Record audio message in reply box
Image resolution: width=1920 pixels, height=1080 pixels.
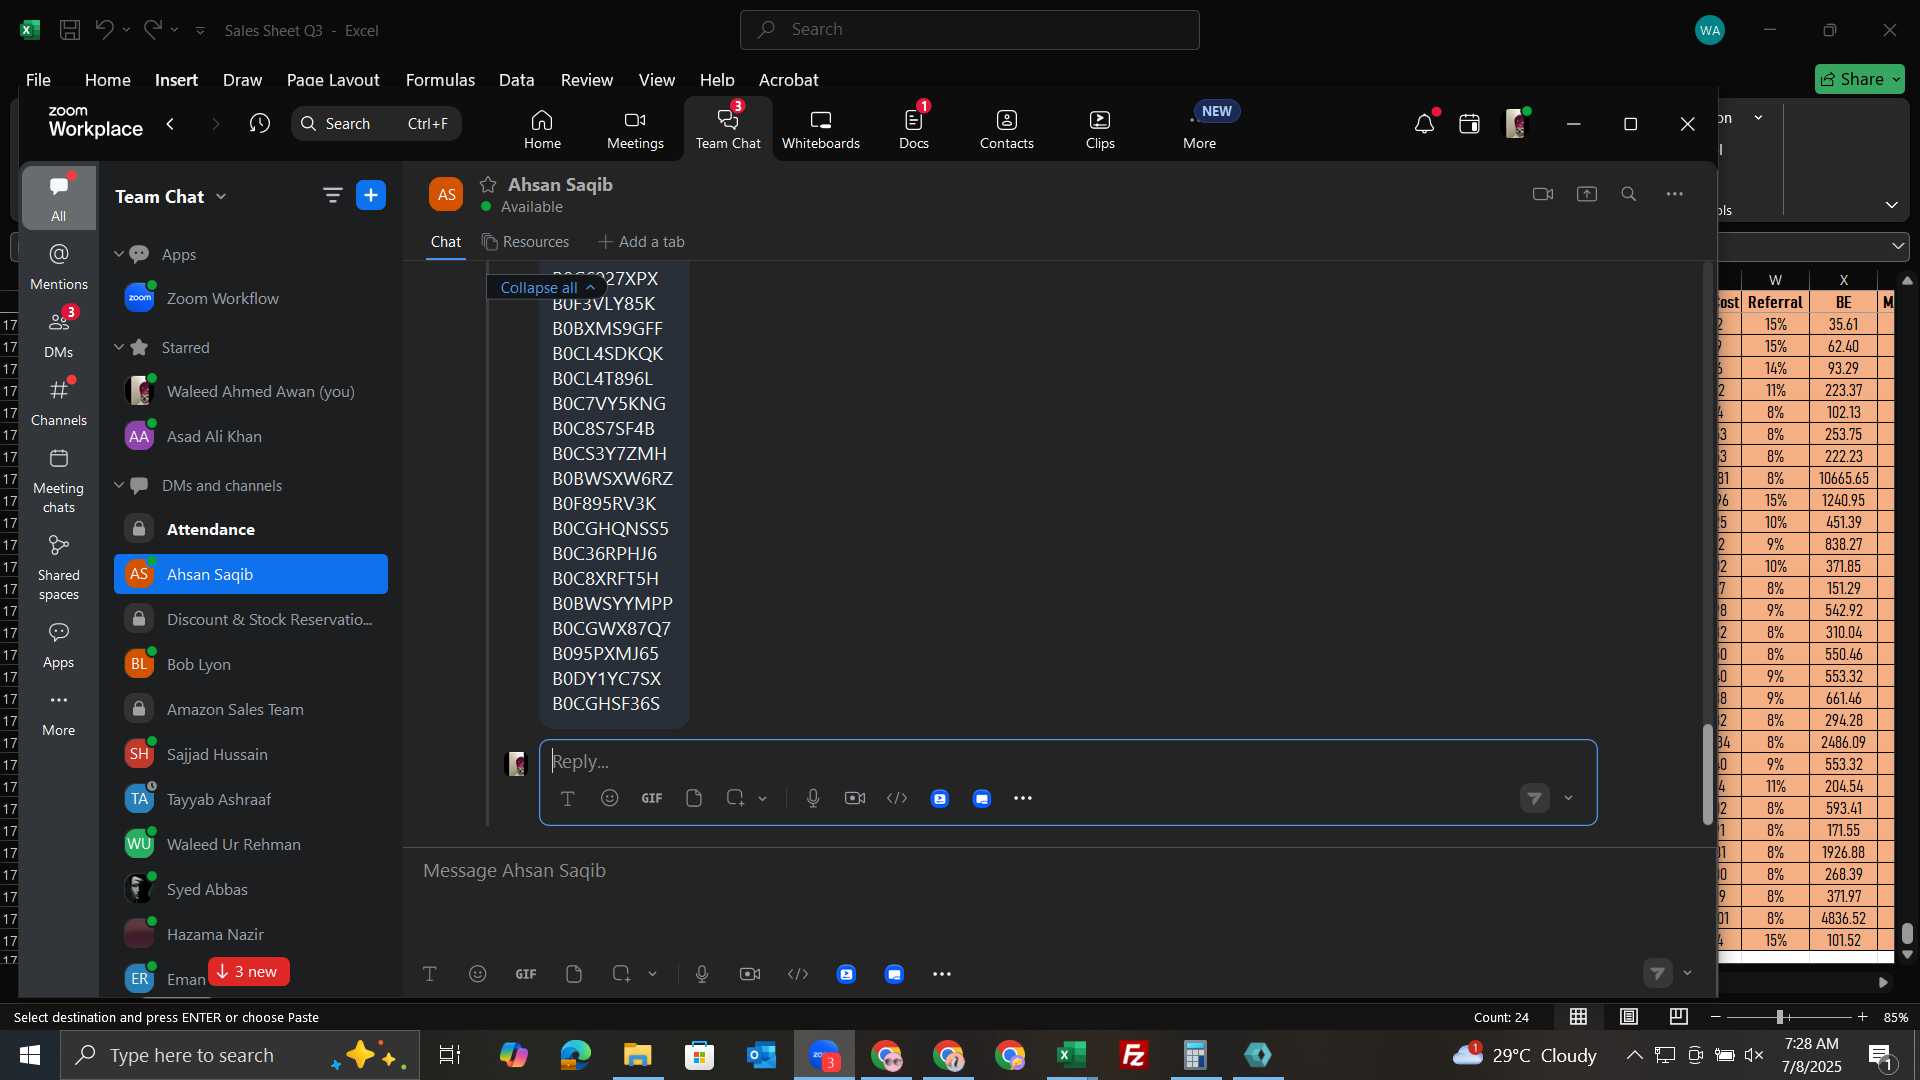[x=813, y=798]
